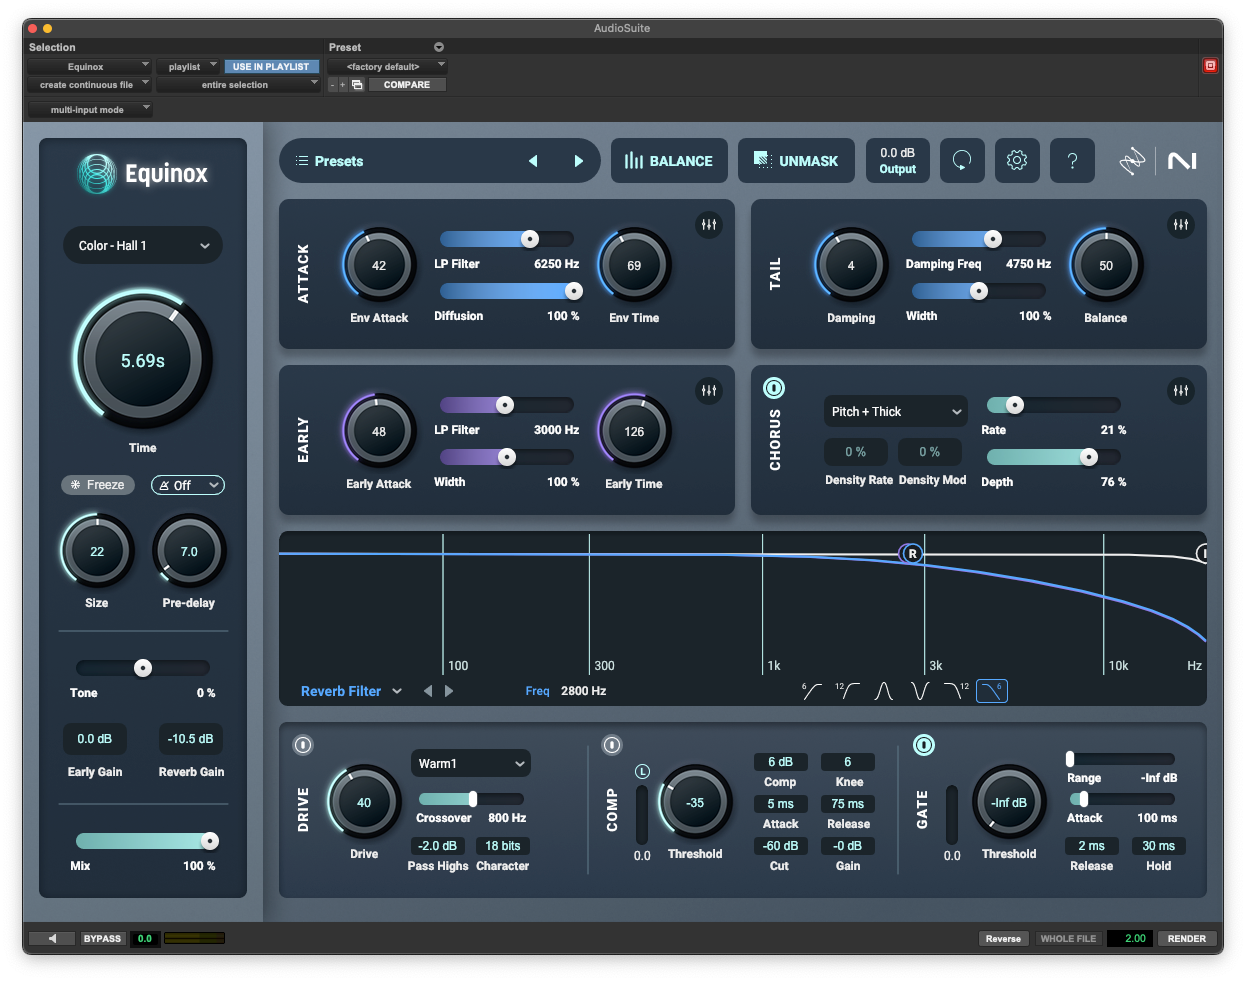
Task: Open the Warm1 drive type dropdown
Action: [x=470, y=764]
